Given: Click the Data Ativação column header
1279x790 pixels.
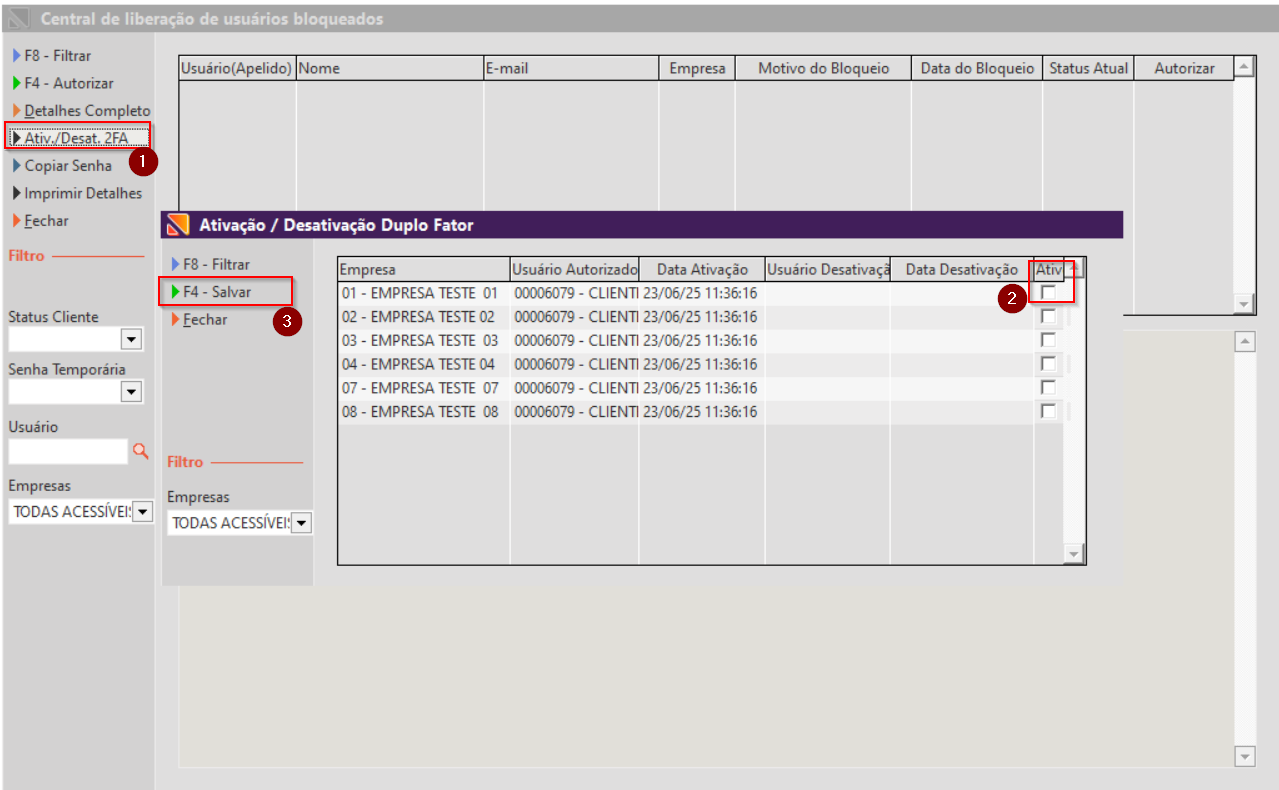Looking at the screenshot, I should (702, 269).
